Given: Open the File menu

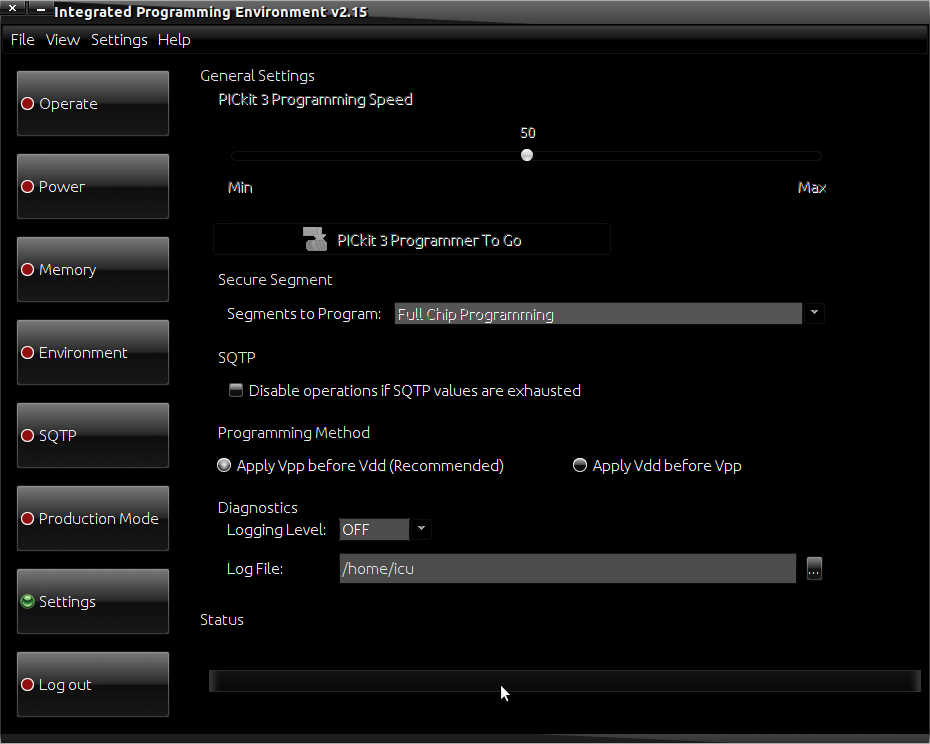Looking at the screenshot, I should pos(23,40).
